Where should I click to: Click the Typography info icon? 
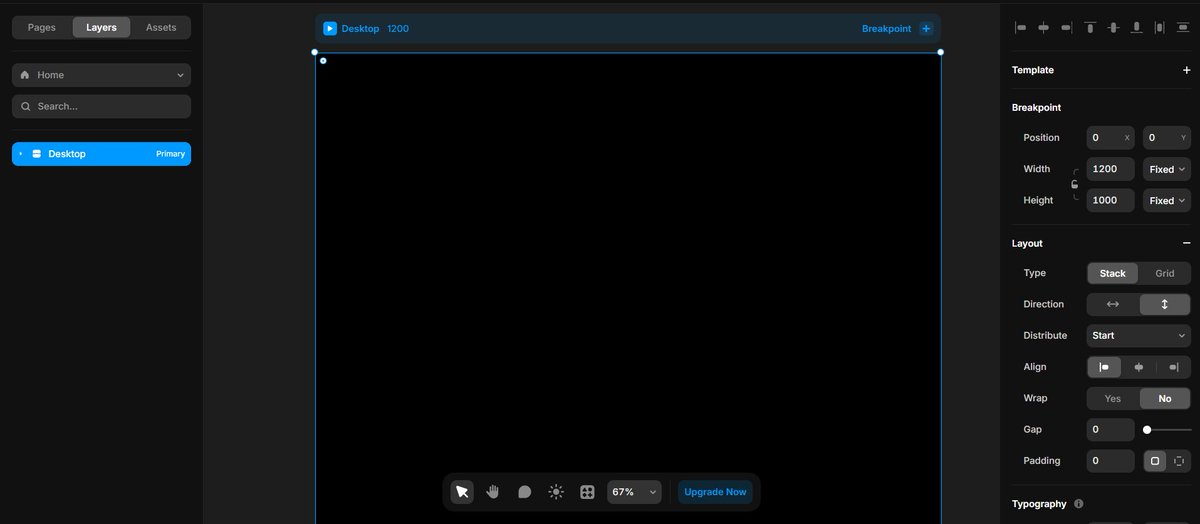(x=1079, y=504)
